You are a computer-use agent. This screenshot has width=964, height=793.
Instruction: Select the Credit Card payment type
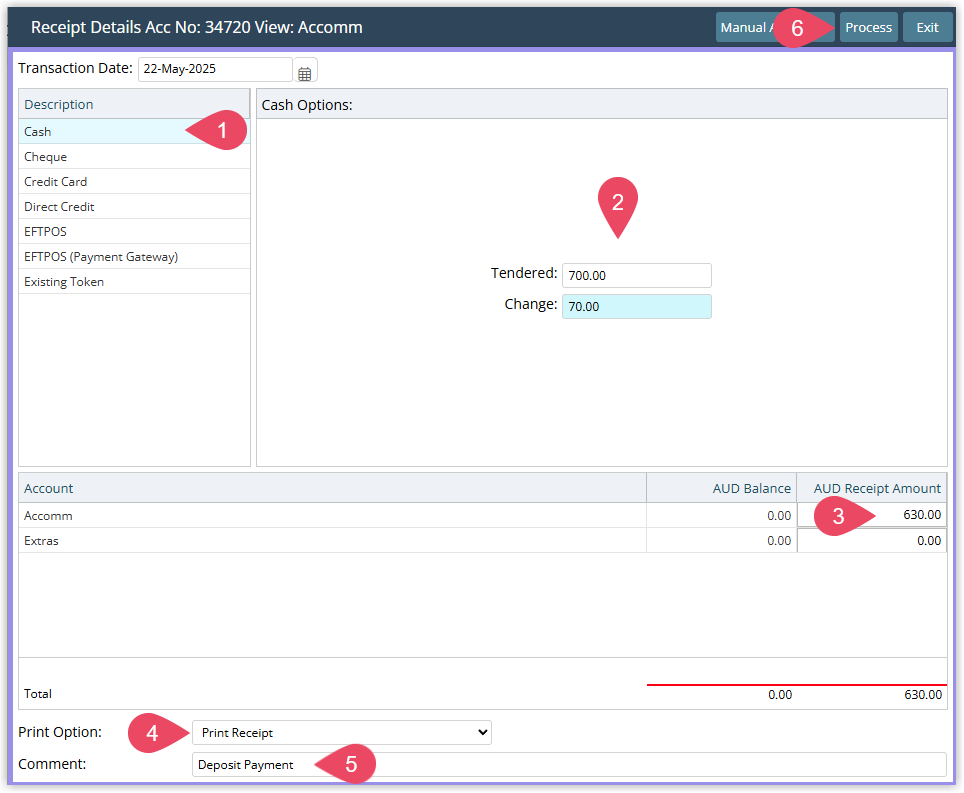[x=134, y=182]
